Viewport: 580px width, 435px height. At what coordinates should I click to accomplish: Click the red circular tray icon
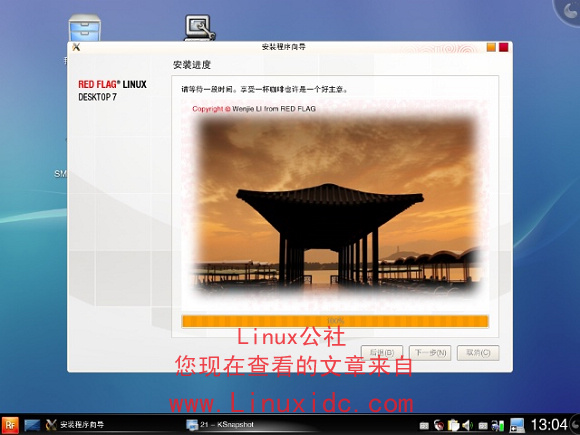[439, 425]
